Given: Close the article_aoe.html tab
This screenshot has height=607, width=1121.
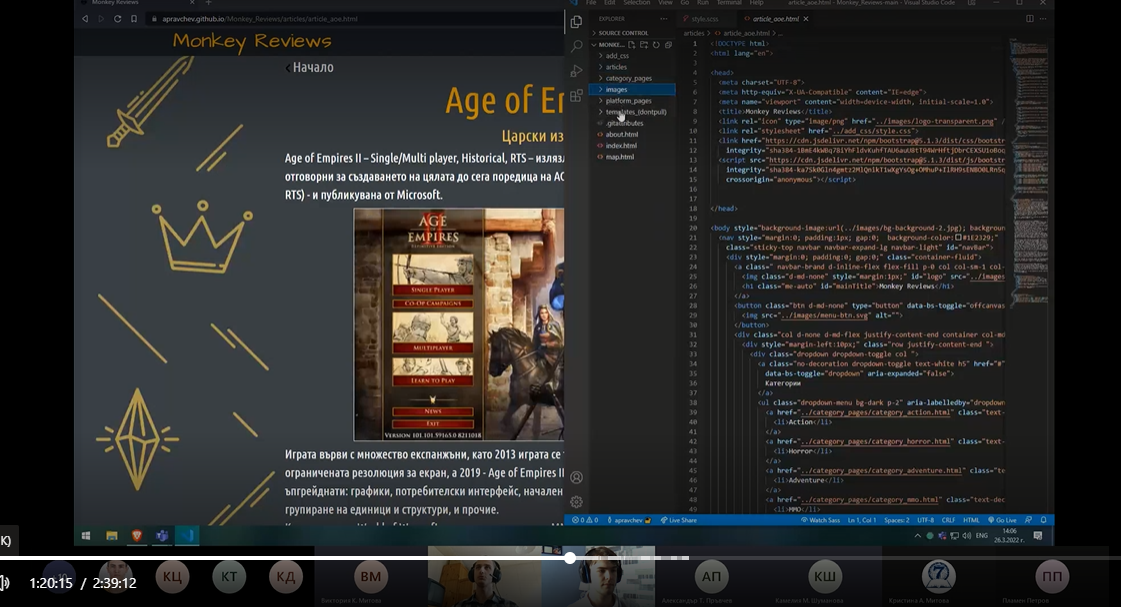Looking at the screenshot, I should coord(806,19).
